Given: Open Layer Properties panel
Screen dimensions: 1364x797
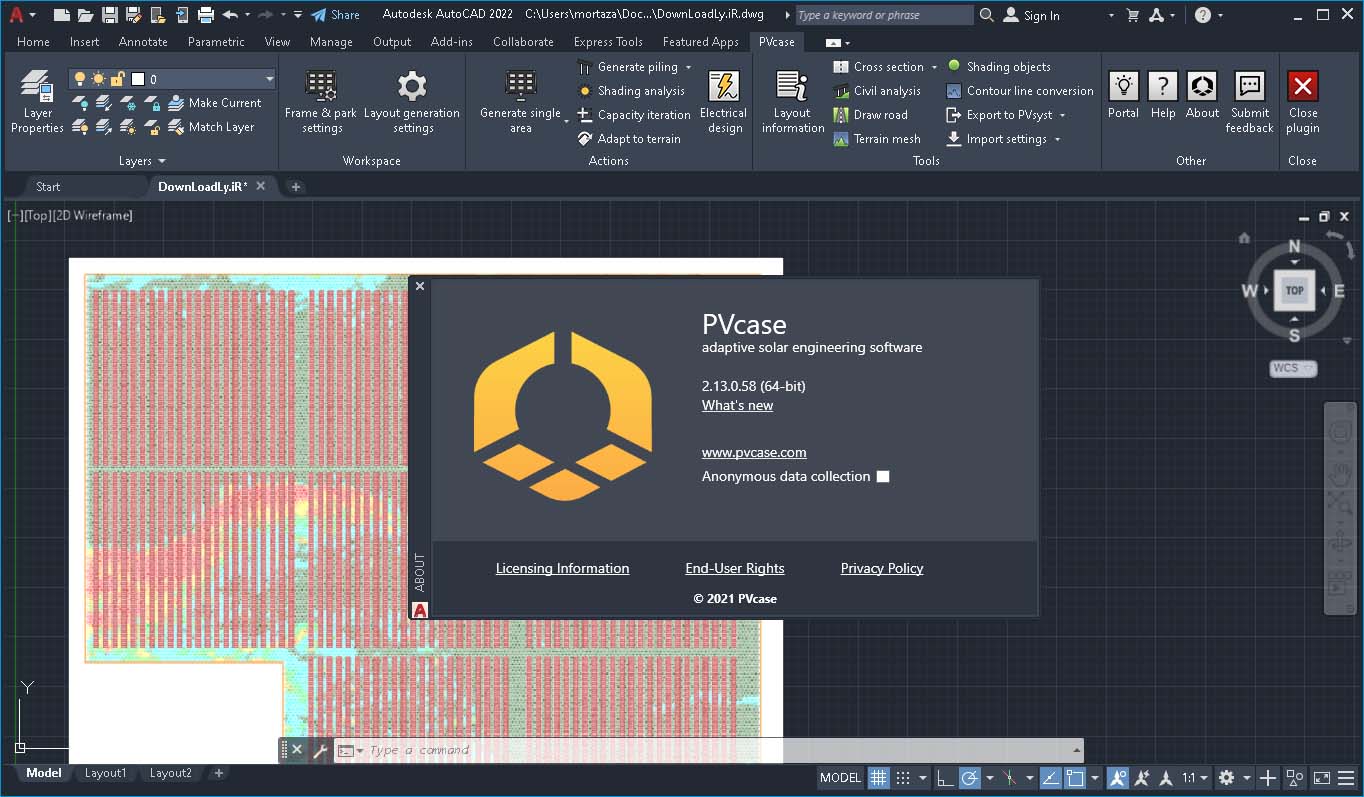Looking at the screenshot, I should [37, 101].
